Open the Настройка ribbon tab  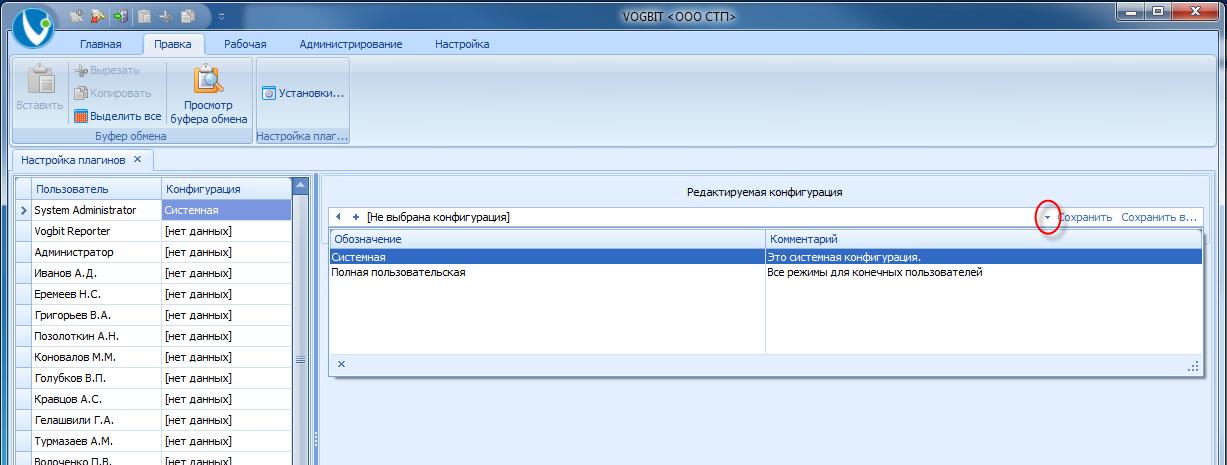tap(461, 44)
